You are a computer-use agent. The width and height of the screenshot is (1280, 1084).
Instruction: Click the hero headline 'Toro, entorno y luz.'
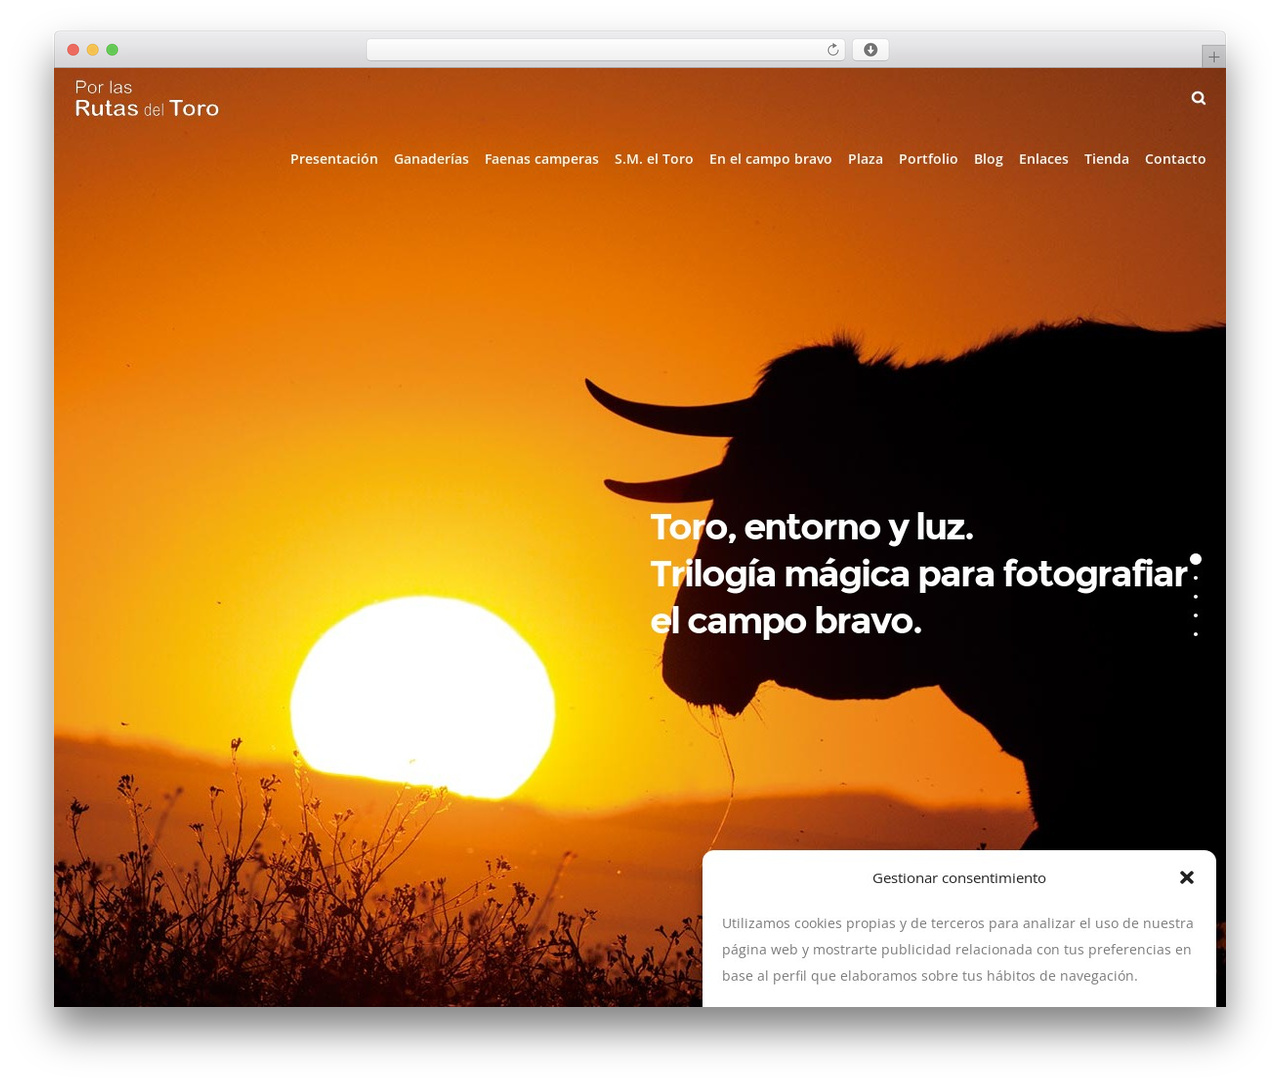[812, 527]
